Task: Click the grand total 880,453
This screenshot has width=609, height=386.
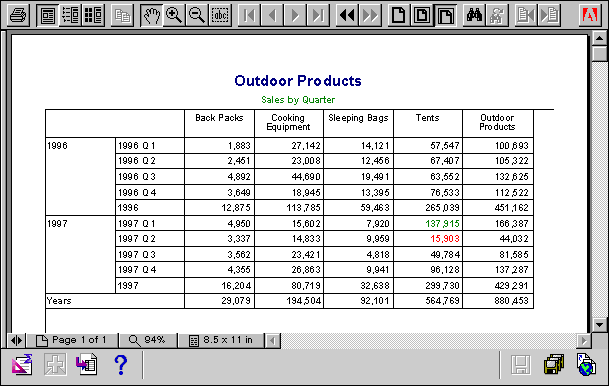Action: [x=512, y=301]
